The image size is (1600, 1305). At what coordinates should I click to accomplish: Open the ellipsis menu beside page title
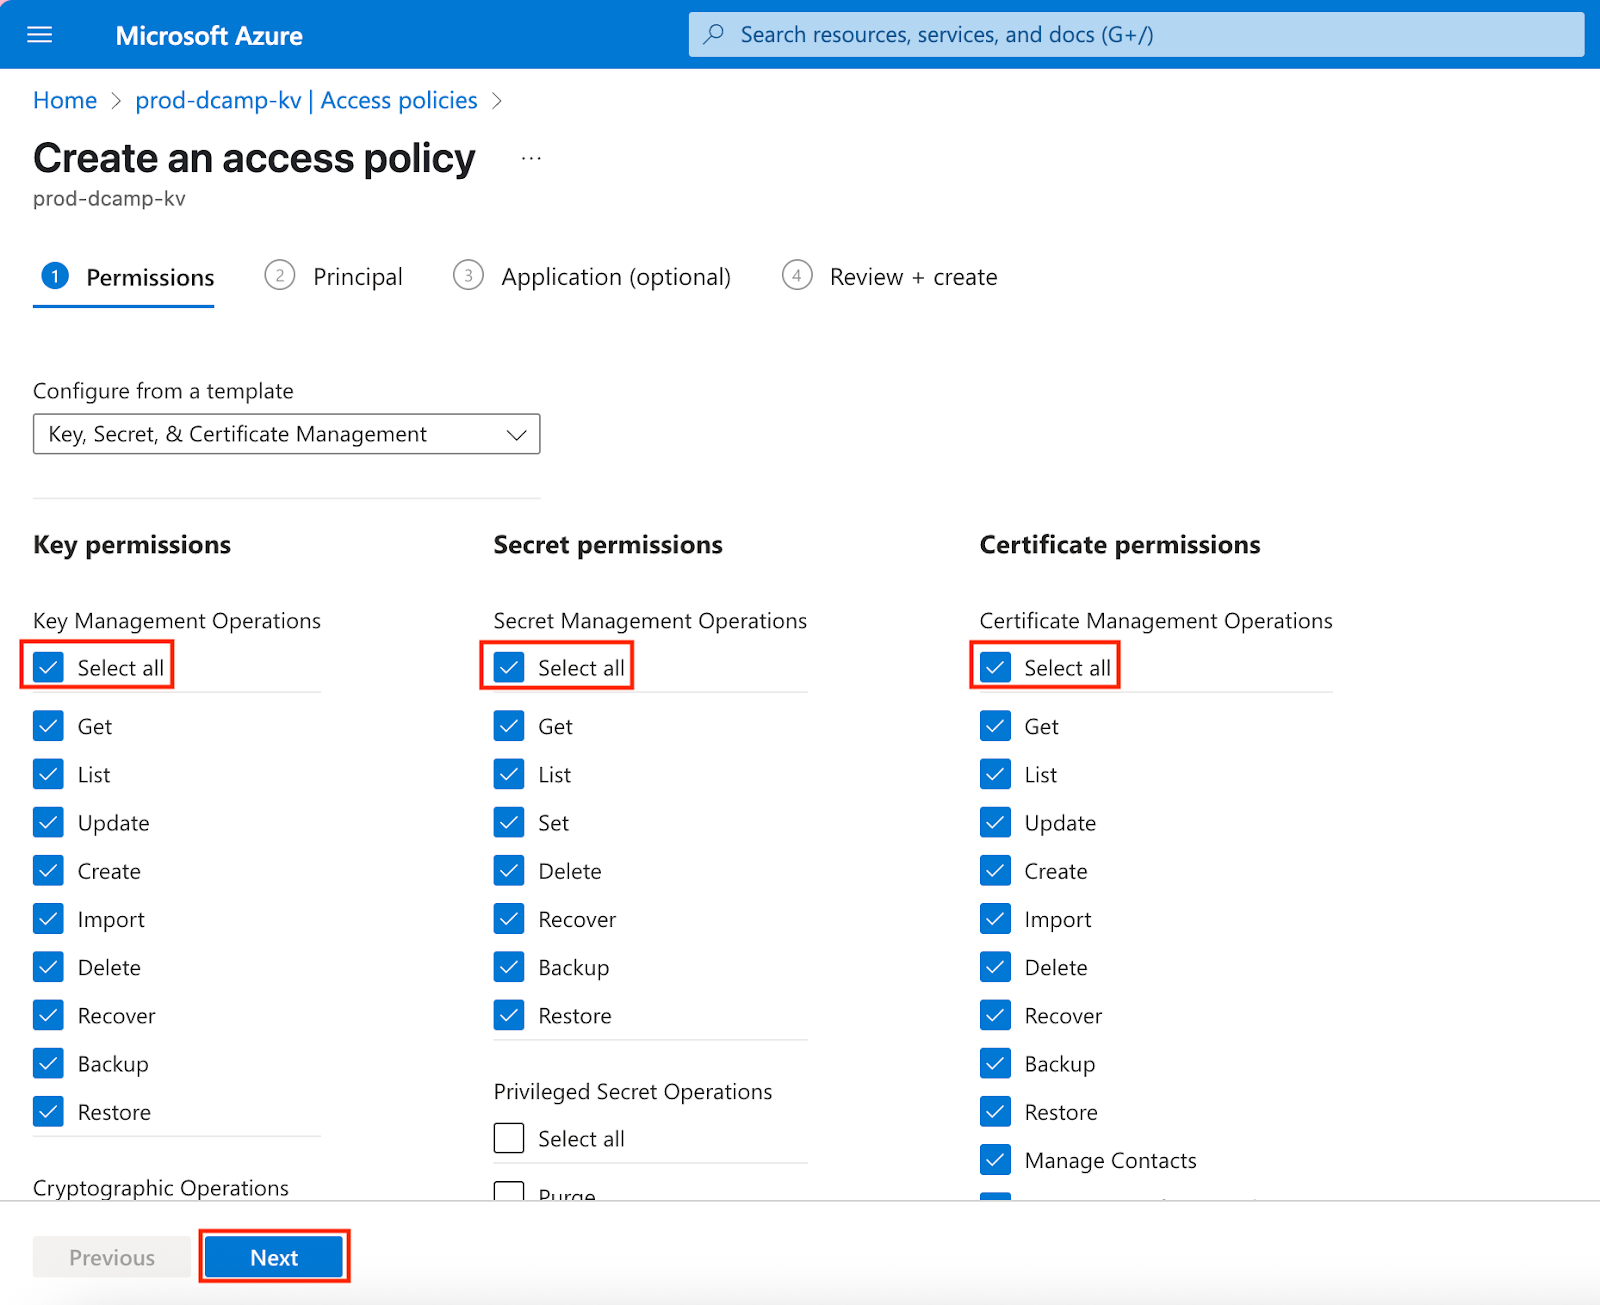[531, 157]
